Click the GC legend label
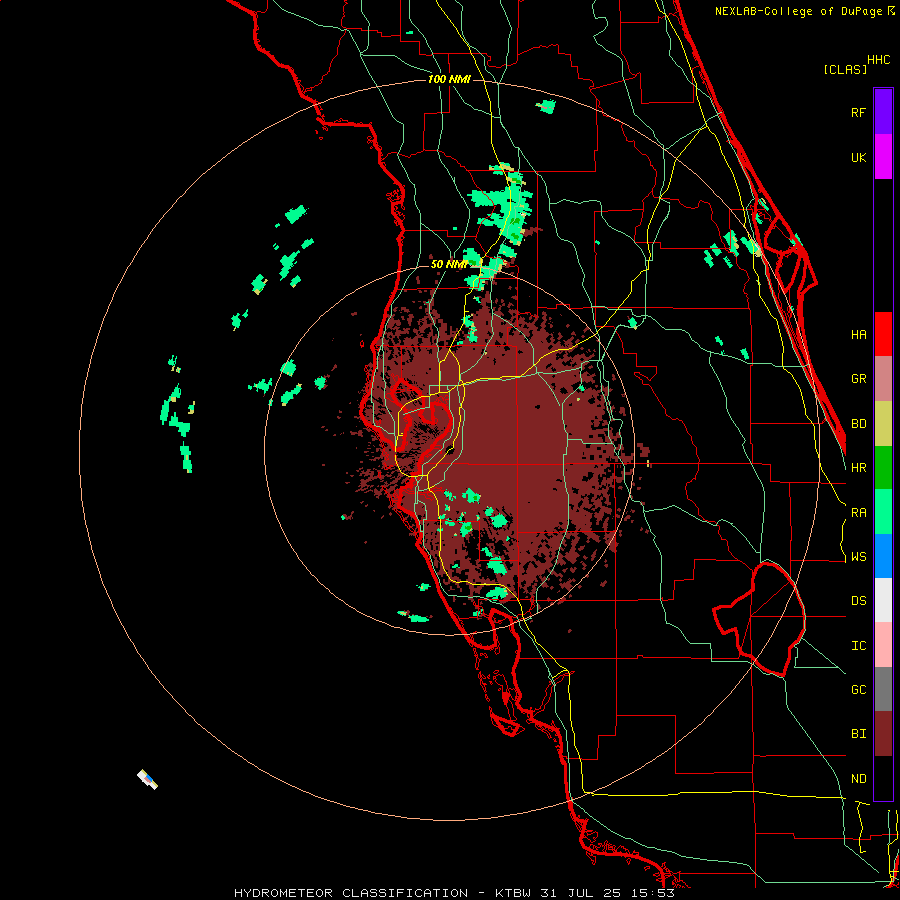Screen dimensions: 900x900 [x=858, y=689]
